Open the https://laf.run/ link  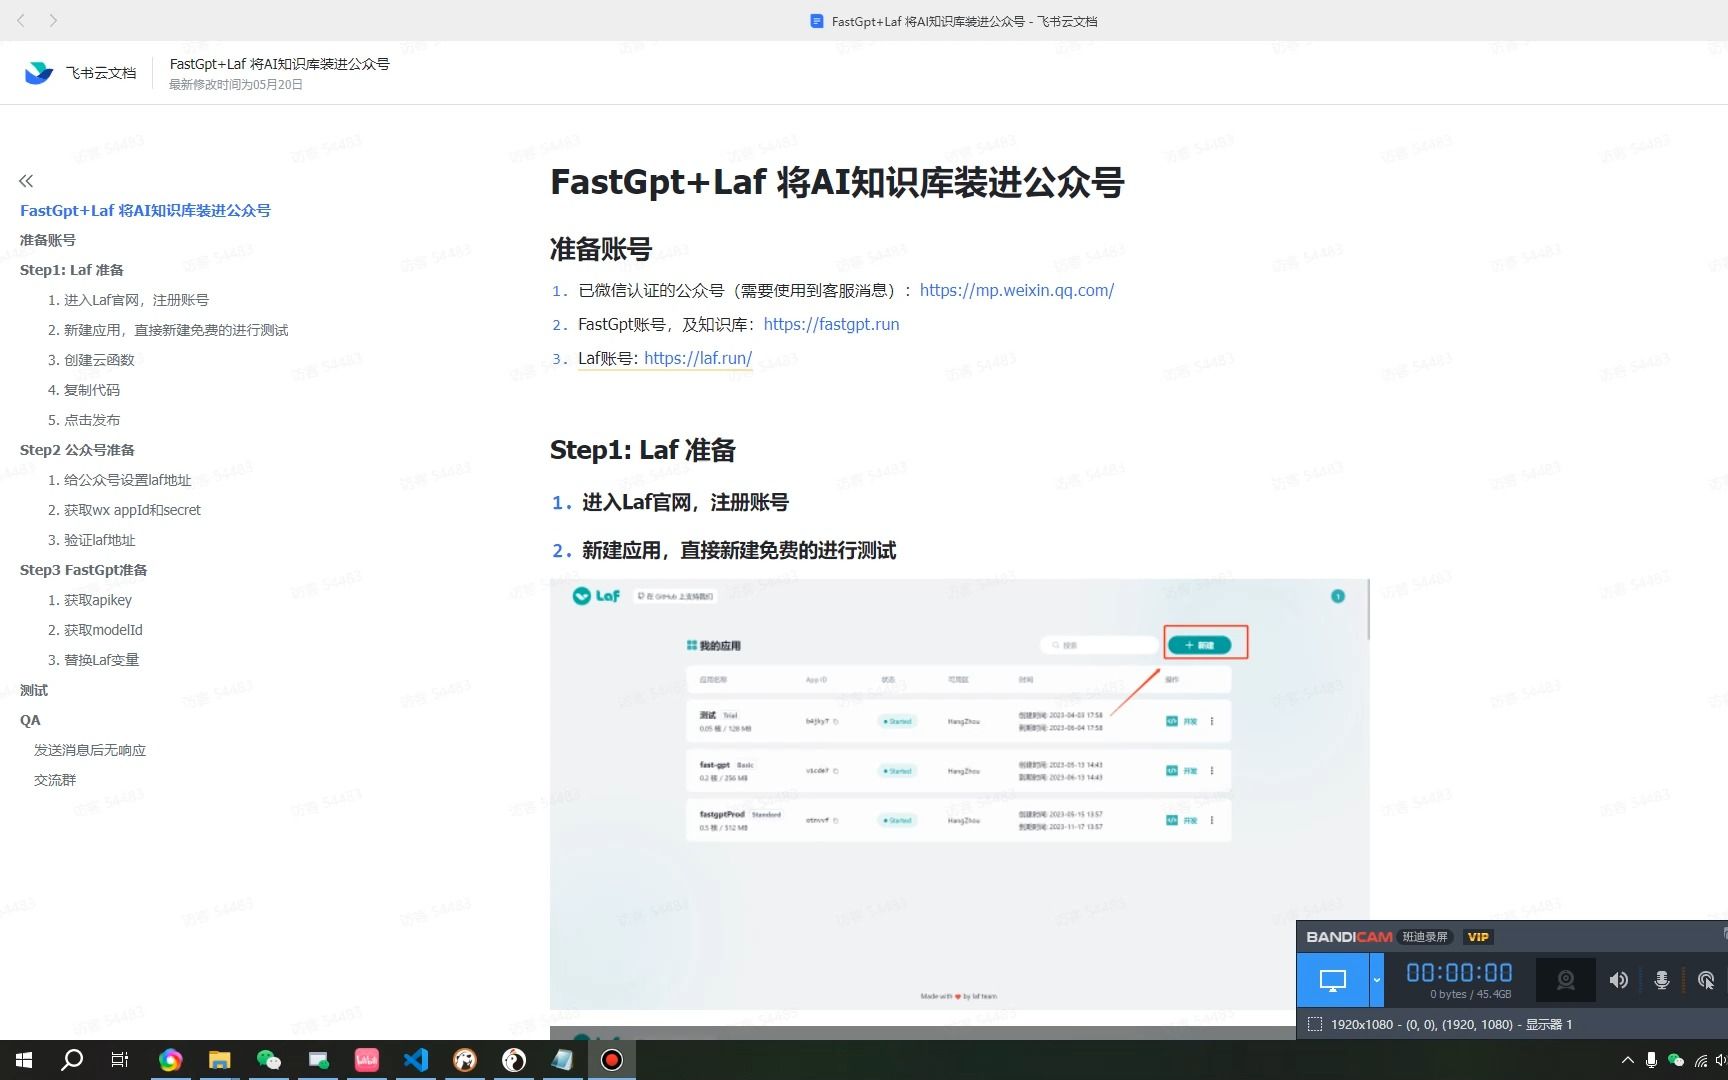[x=697, y=358]
